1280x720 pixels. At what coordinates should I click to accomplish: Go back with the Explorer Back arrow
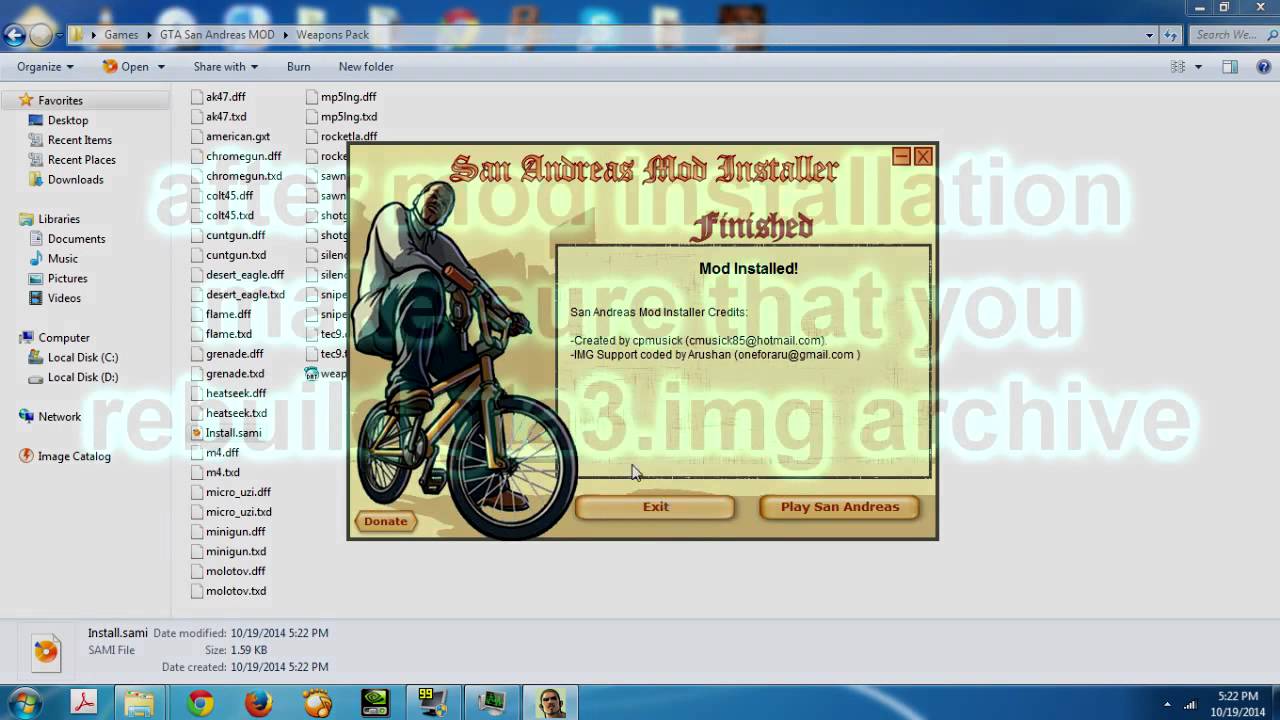click(x=14, y=35)
